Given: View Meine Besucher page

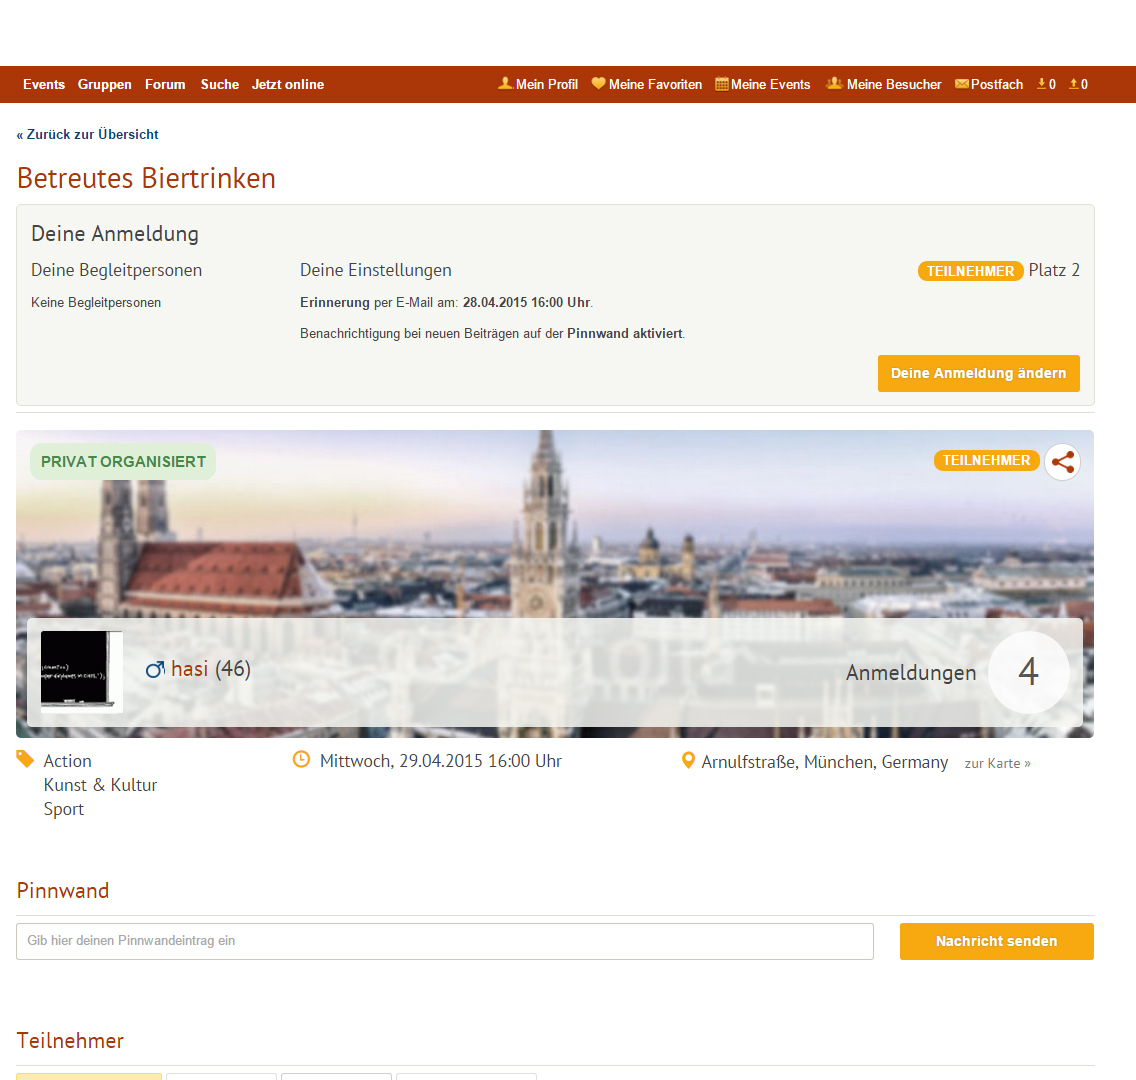Looking at the screenshot, I should pos(884,85).
